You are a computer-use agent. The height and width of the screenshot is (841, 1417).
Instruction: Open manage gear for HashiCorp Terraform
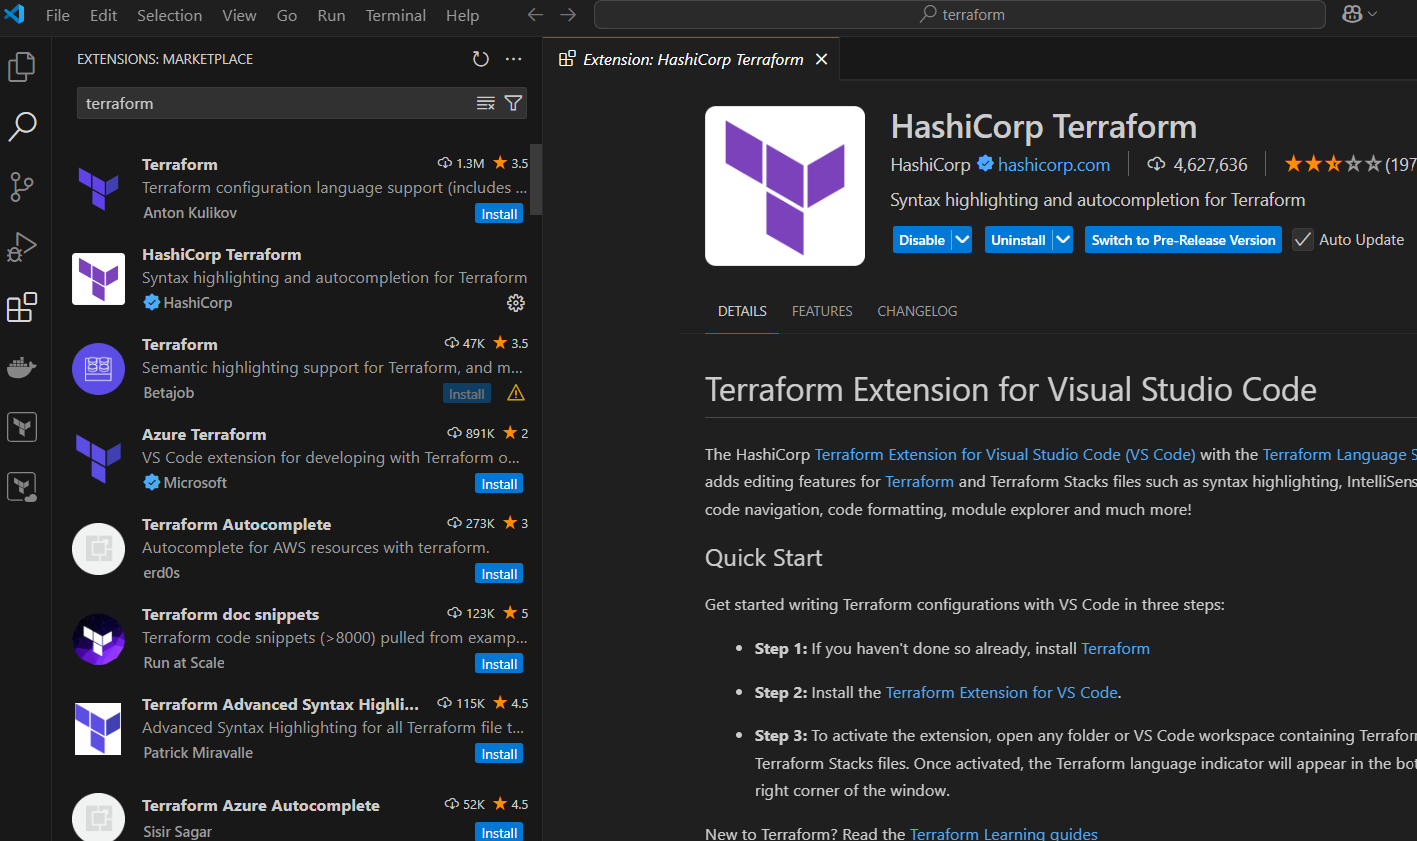point(516,303)
